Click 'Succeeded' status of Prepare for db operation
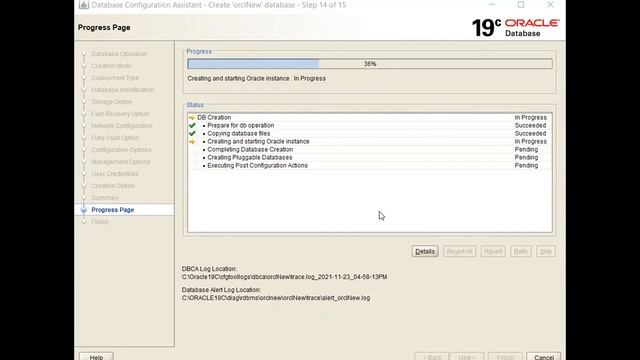 pos(530,125)
